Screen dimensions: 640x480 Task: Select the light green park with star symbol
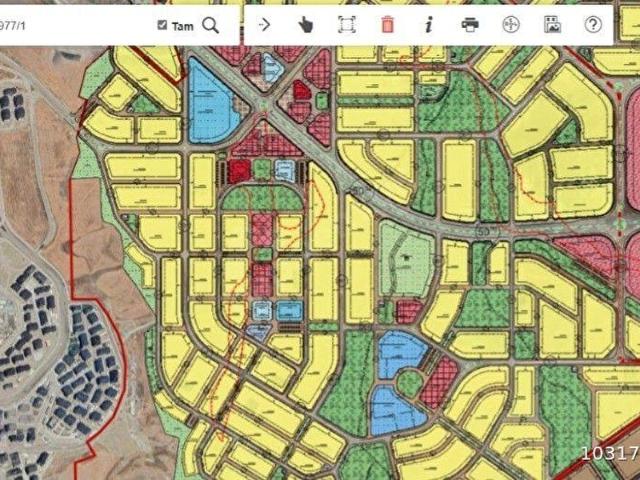click(x=405, y=260)
